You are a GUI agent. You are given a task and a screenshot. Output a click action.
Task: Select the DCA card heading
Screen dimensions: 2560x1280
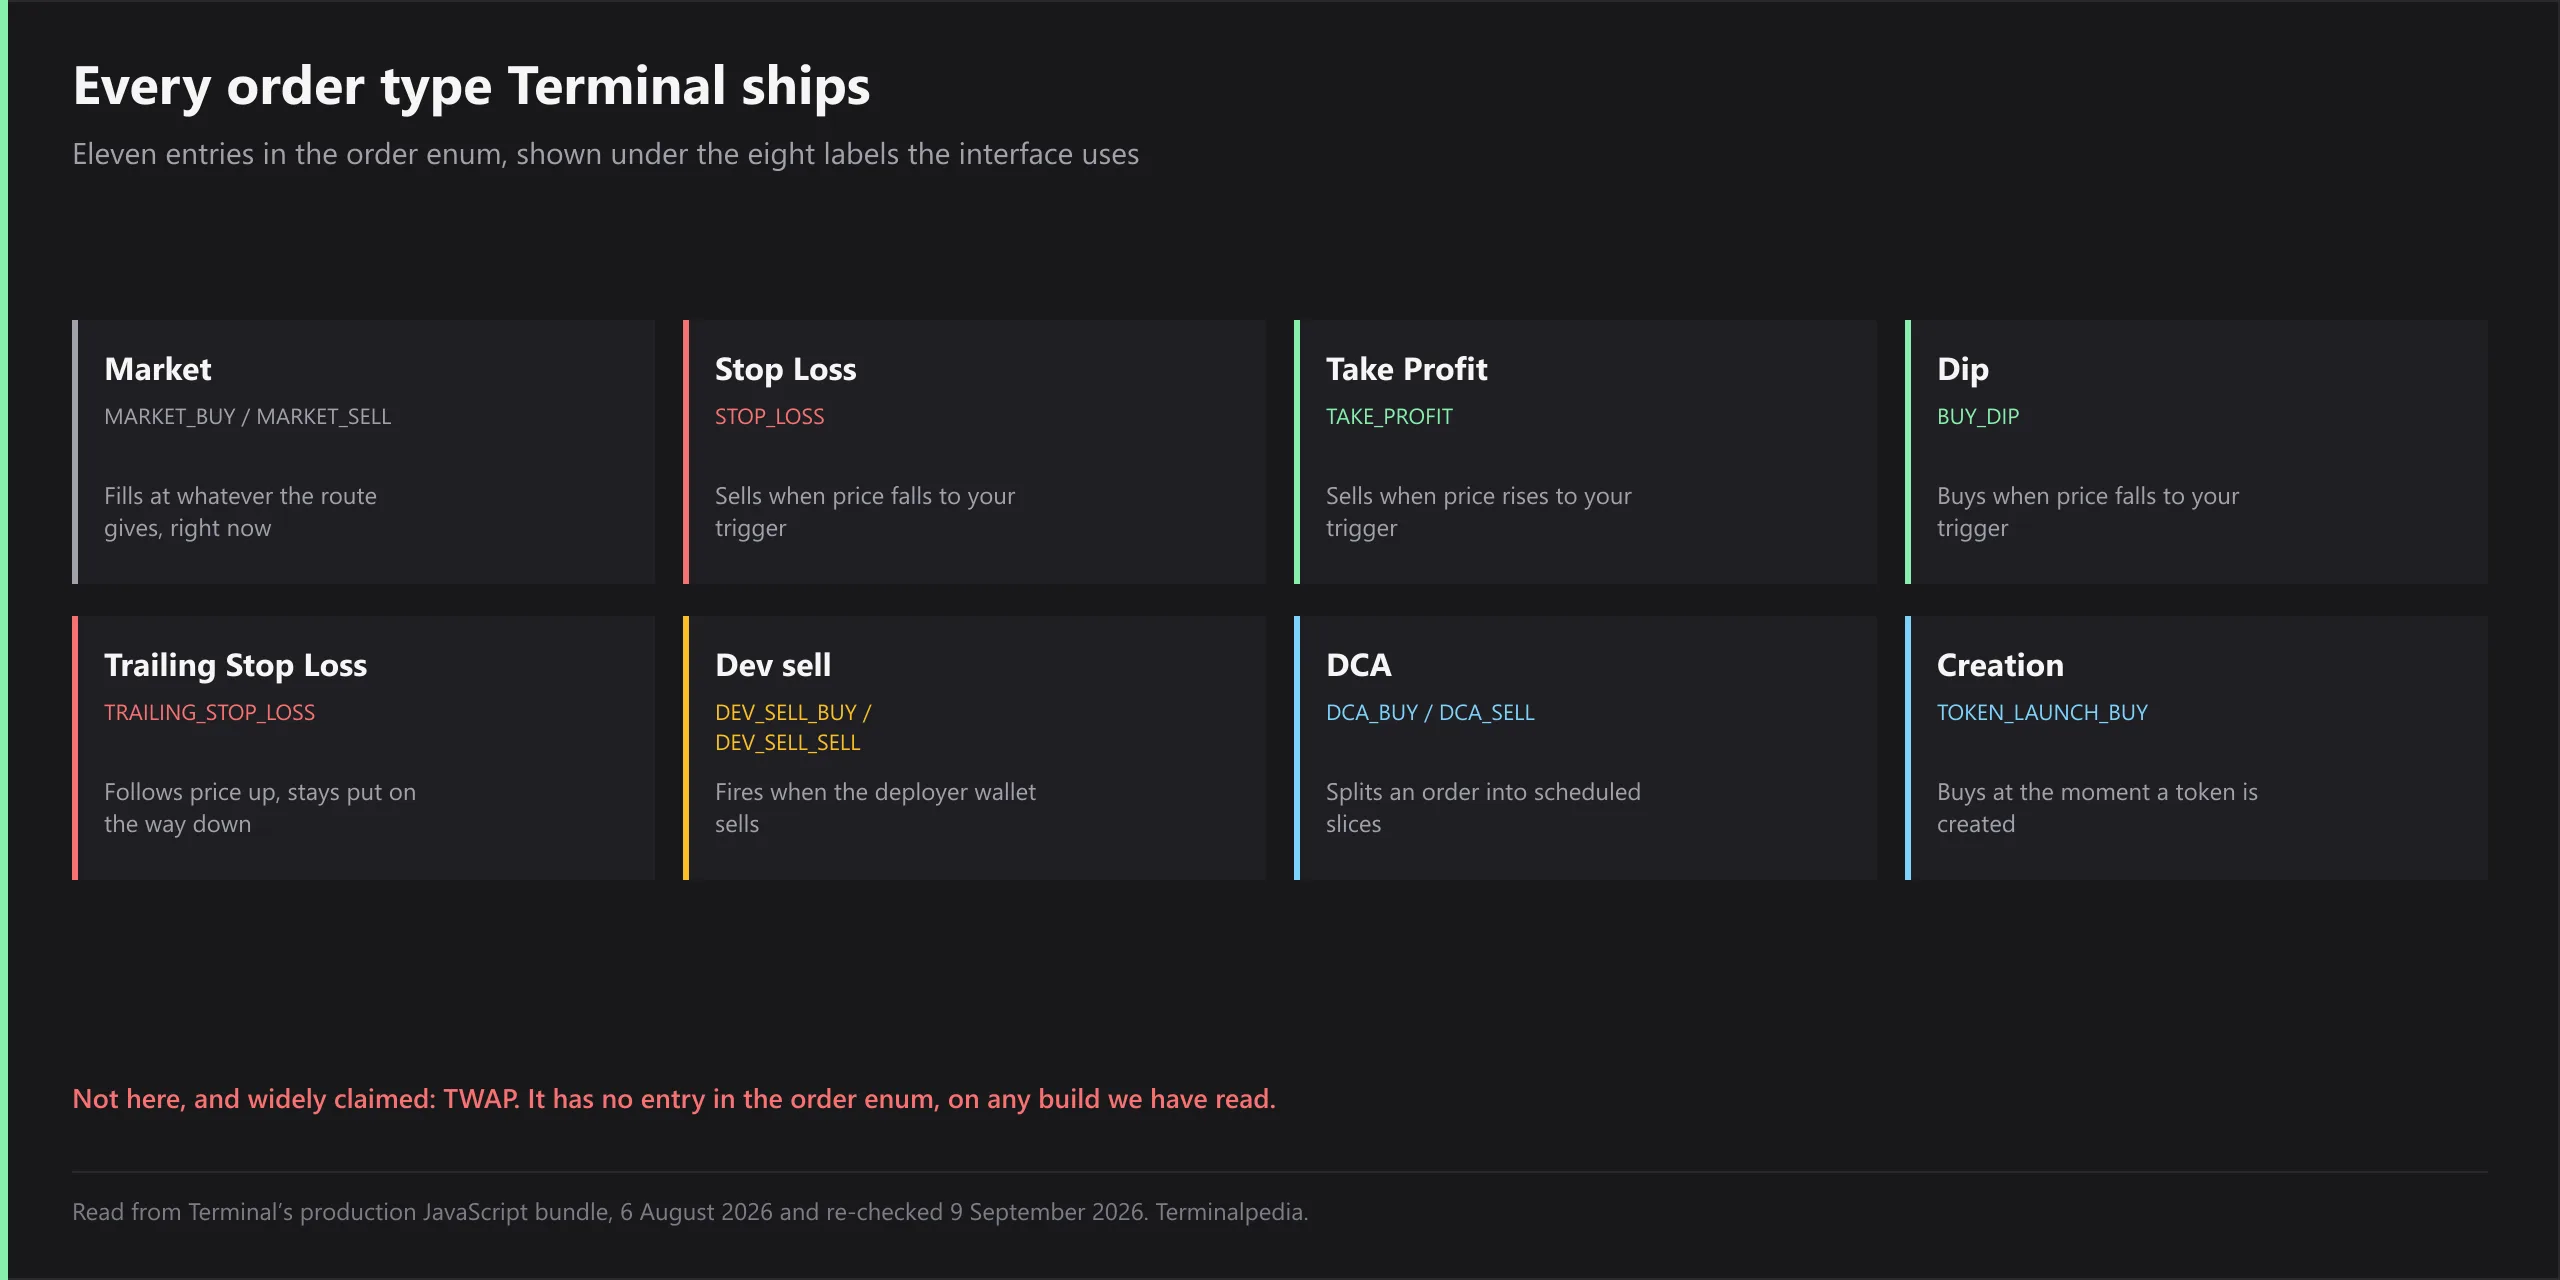(x=1358, y=665)
